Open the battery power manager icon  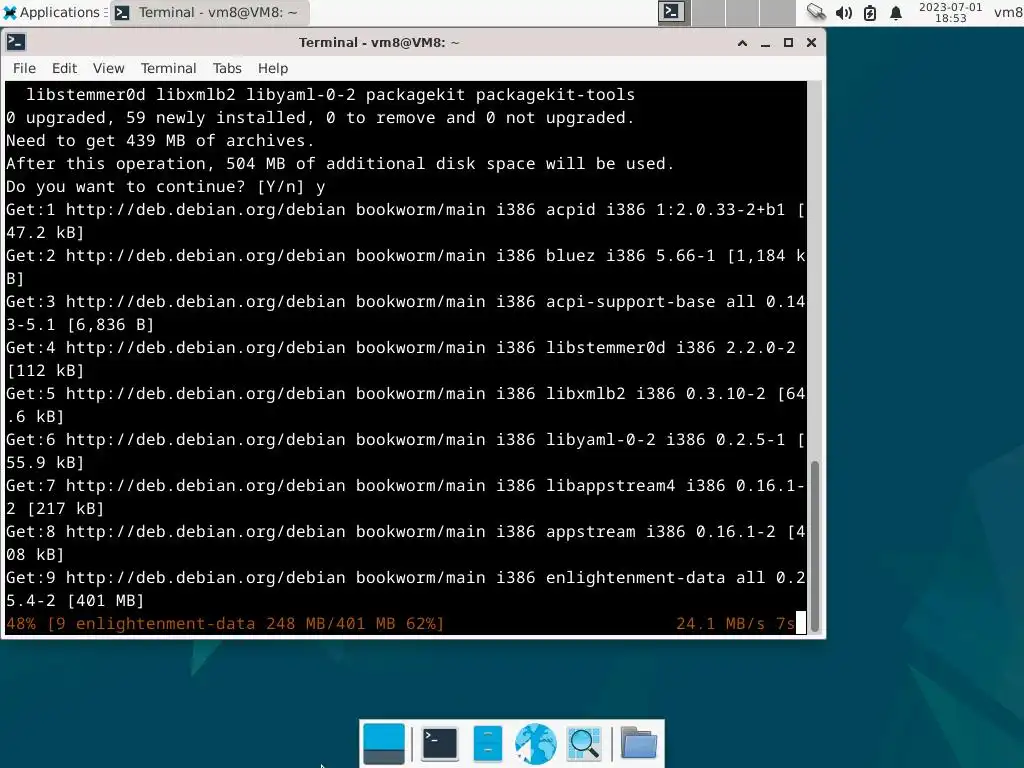pyautogui.click(x=870, y=12)
